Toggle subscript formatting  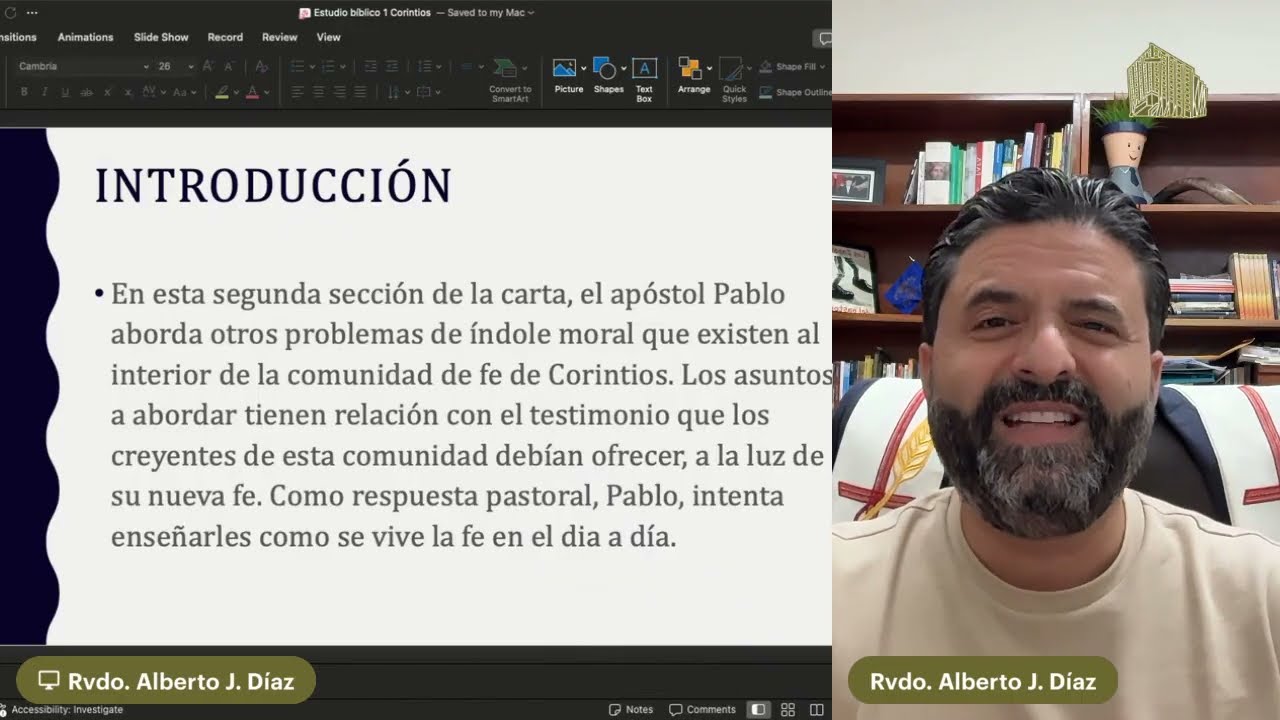coord(128,92)
